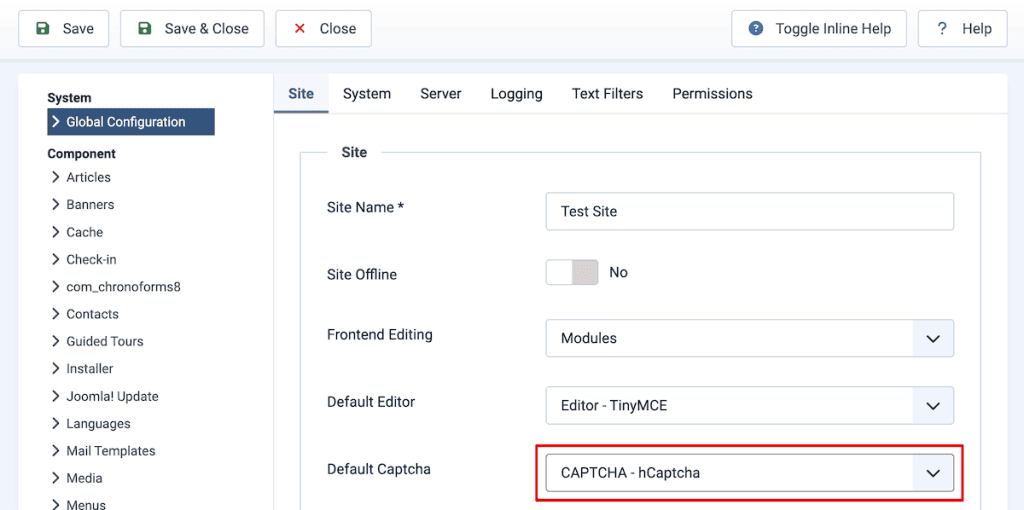Viewport: 1024px width, 510px height.
Task: Open Mail Templates component settings
Action: pos(103,451)
